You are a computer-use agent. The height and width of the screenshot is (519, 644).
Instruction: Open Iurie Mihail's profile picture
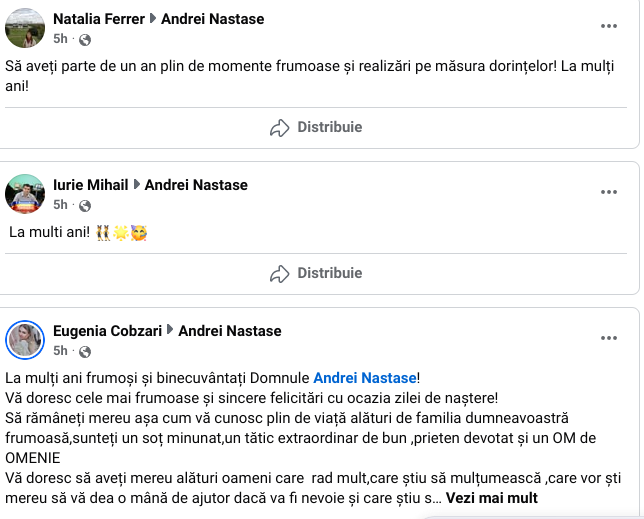(25, 194)
